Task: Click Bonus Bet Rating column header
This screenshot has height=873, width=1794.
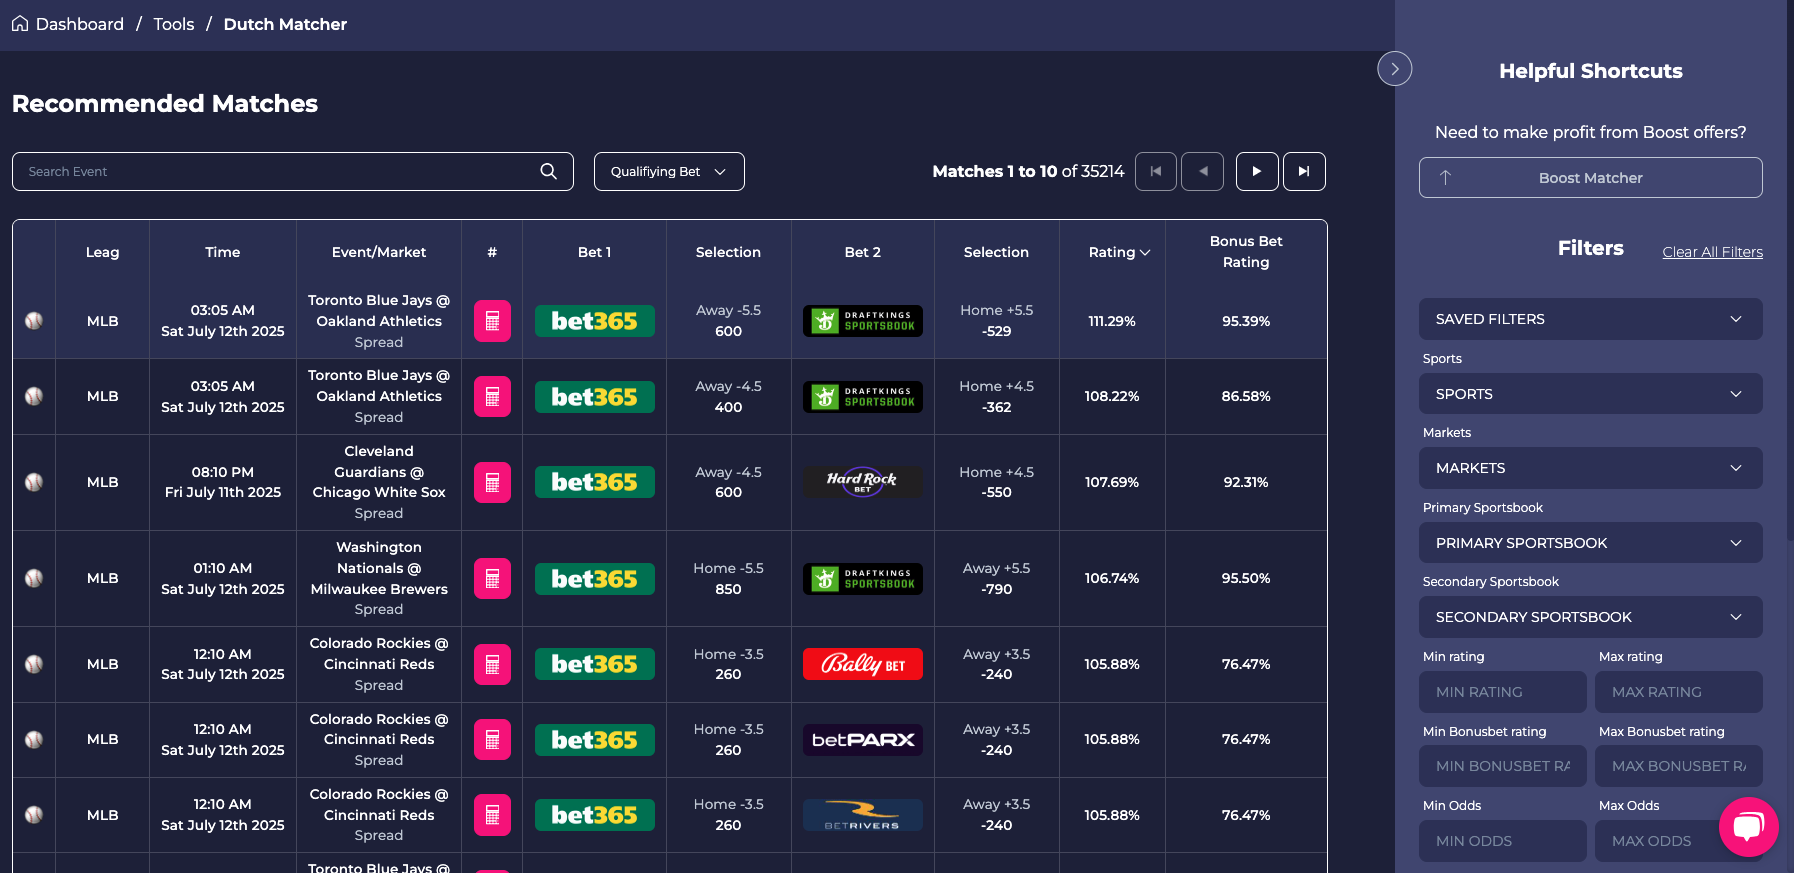Action: tap(1246, 252)
